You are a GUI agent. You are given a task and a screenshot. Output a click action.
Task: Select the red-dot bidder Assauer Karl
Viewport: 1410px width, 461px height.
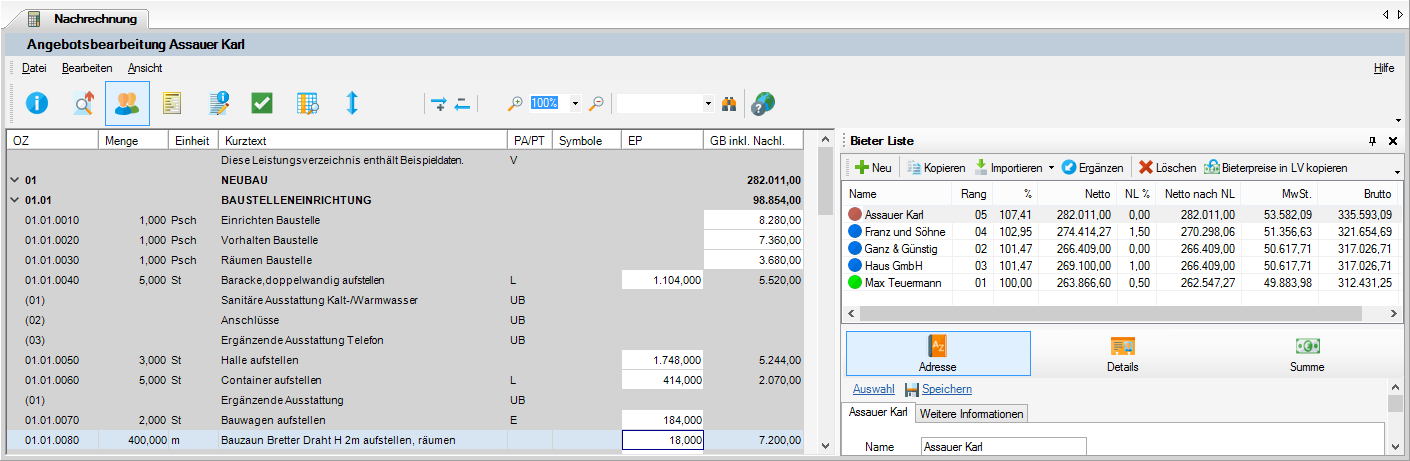tap(894, 214)
